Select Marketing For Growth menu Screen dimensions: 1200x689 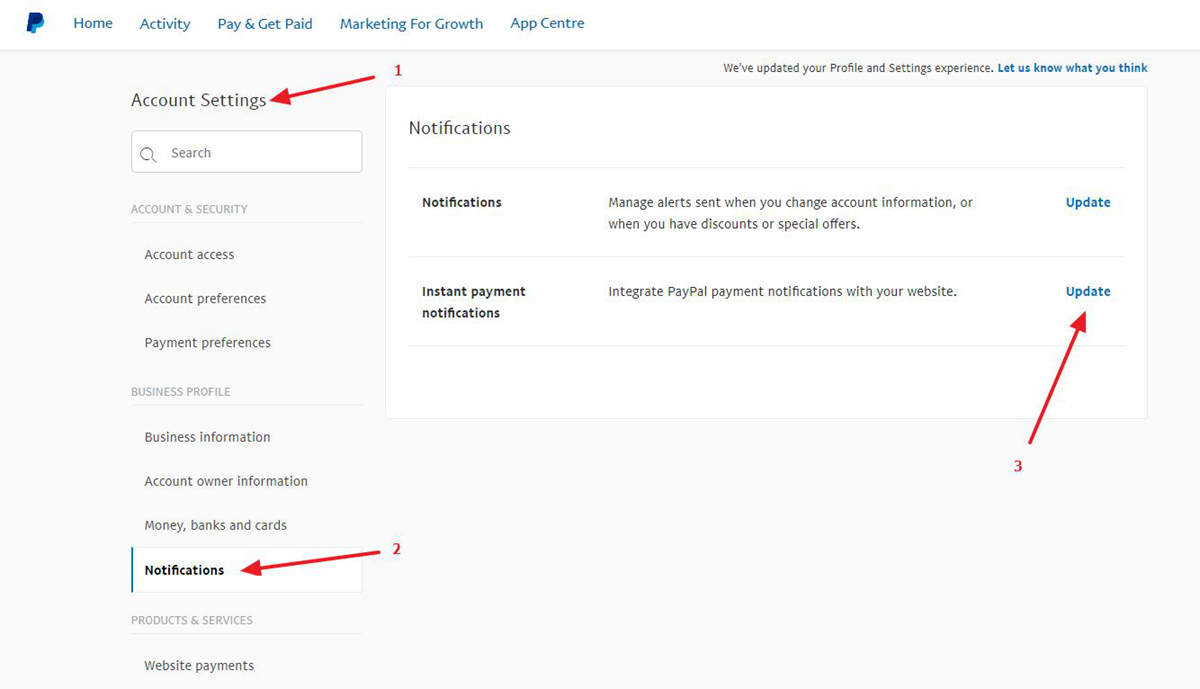pos(411,24)
